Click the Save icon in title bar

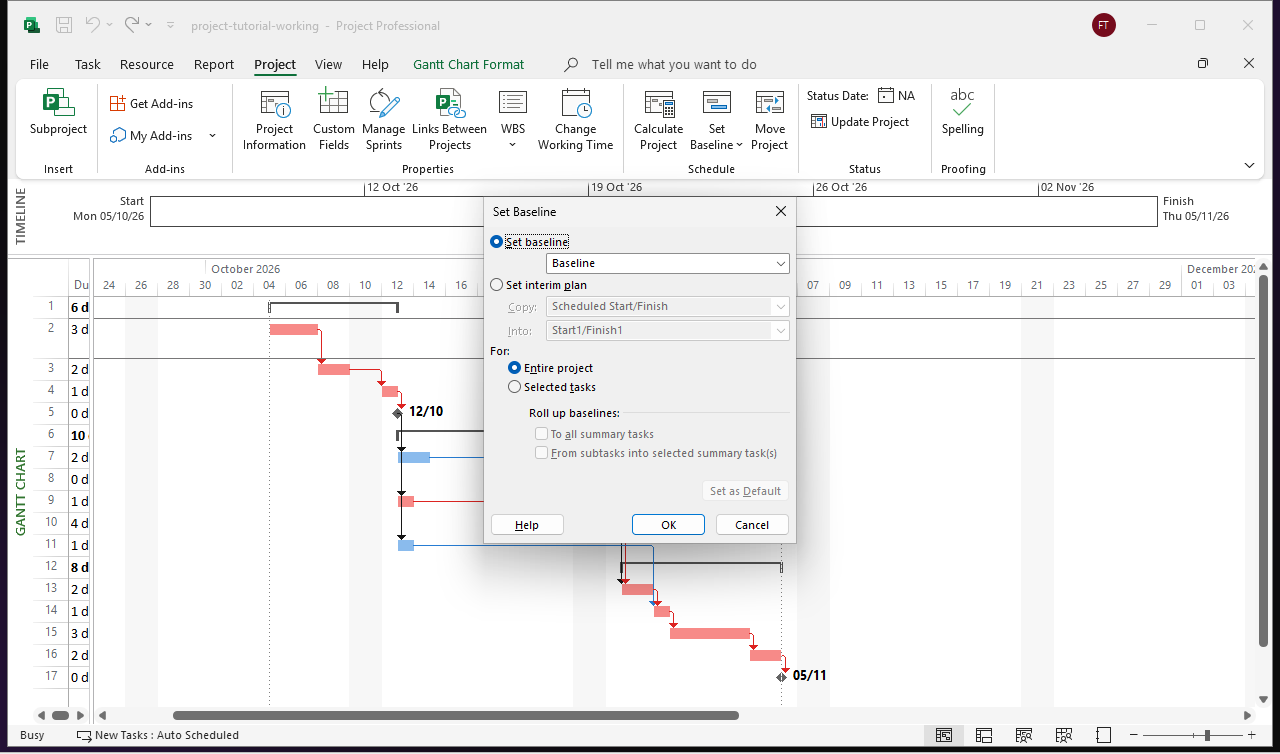(x=63, y=25)
